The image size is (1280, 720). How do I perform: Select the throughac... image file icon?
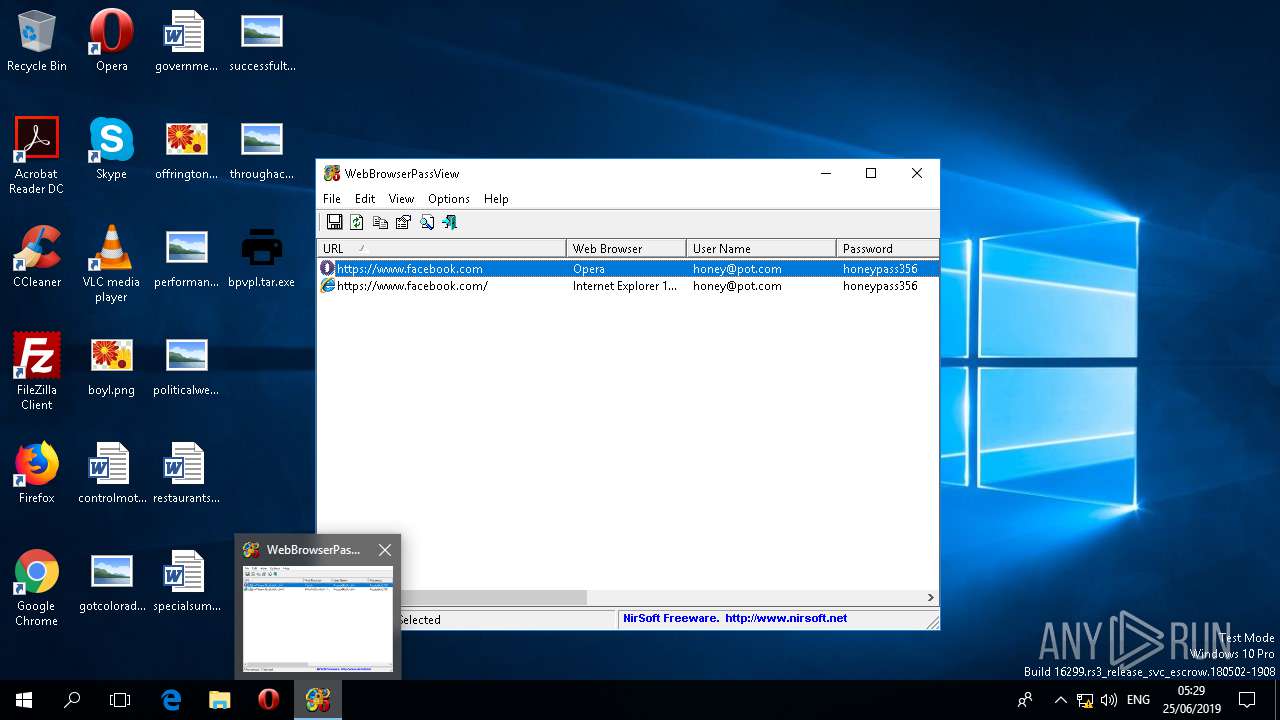[x=262, y=149]
